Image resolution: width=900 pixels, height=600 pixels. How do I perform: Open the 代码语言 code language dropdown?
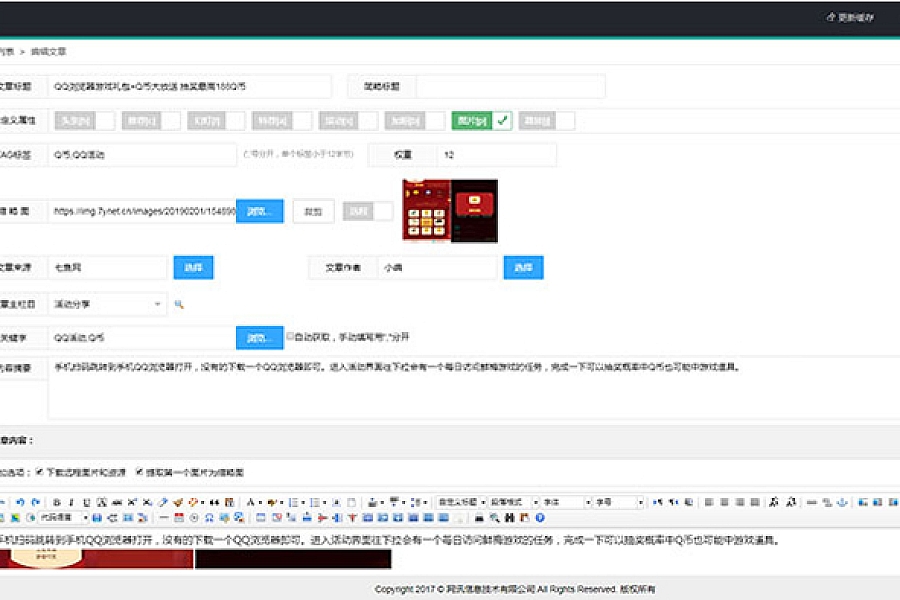63,518
